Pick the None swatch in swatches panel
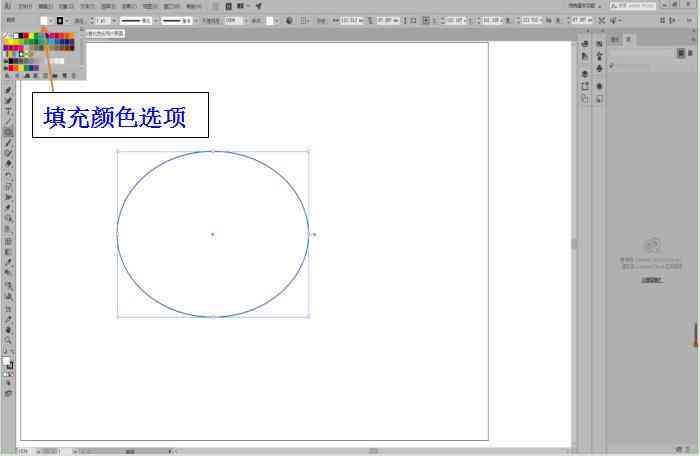The height and width of the screenshot is (456, 700). 6,35
